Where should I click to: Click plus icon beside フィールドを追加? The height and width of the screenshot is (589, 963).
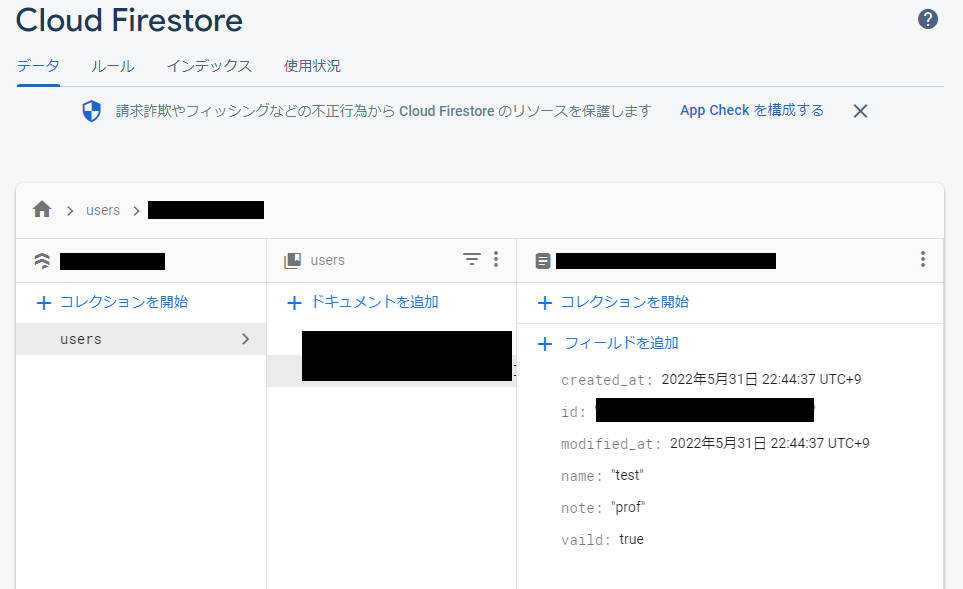(545, 344)
